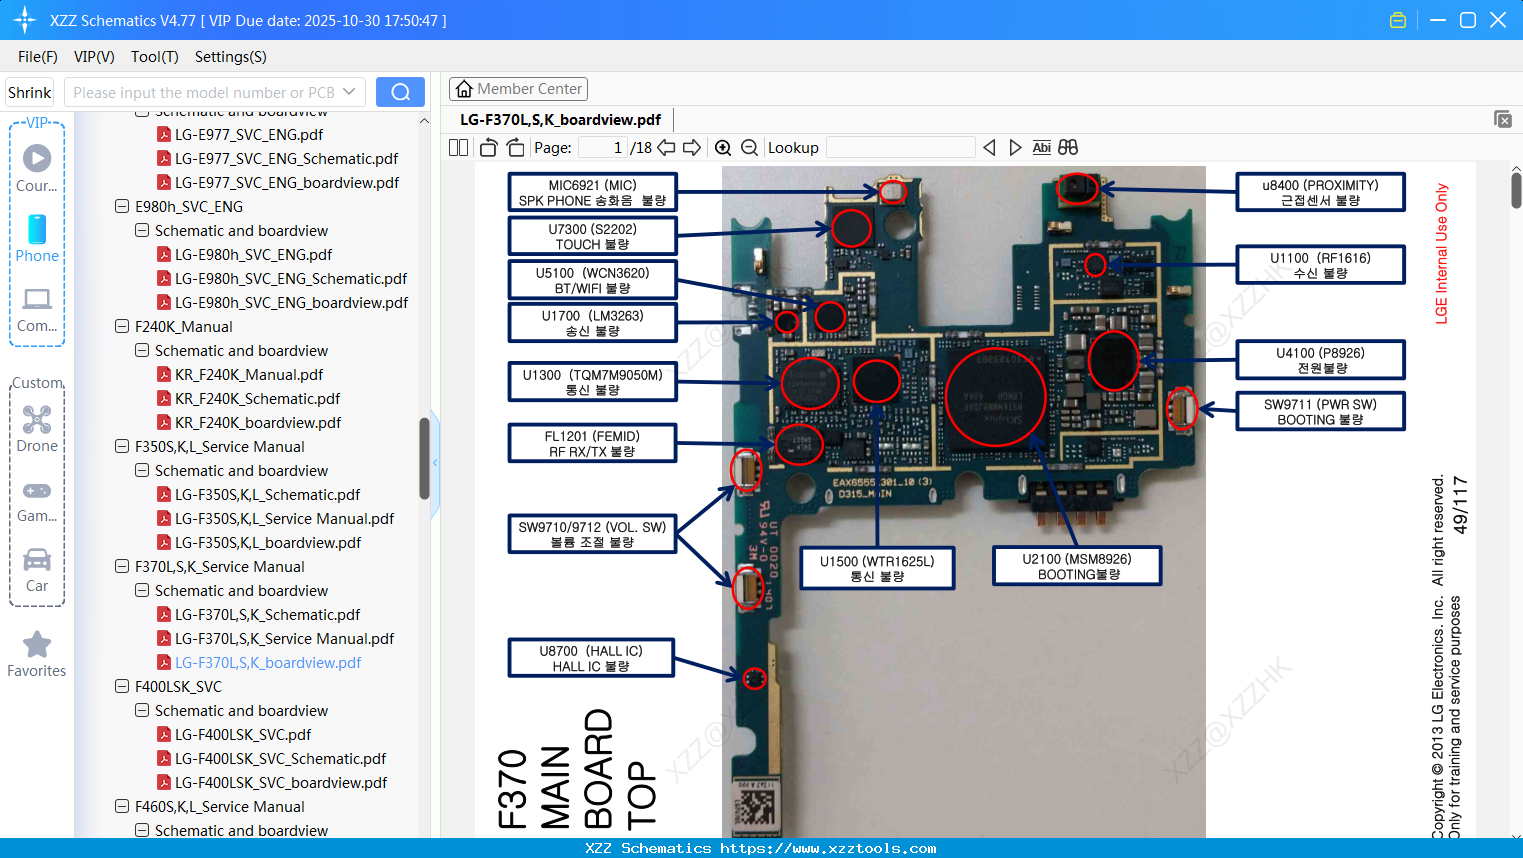The height and width of the screenshot is (858, 1523).
Task: Zoom in on the PDF page
Action: [x=722, y=147]
